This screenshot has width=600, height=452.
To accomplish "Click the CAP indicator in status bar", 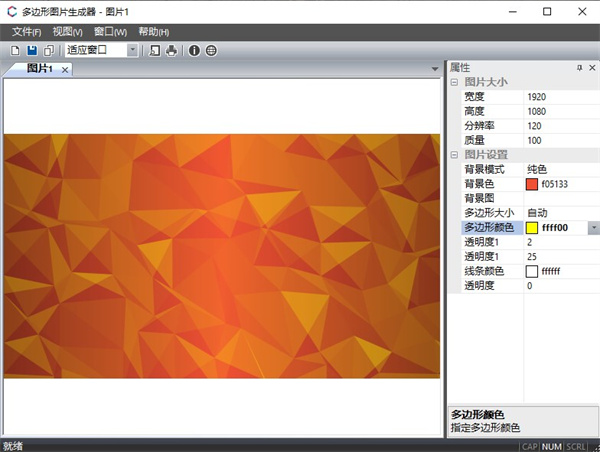I will [530, 447].
